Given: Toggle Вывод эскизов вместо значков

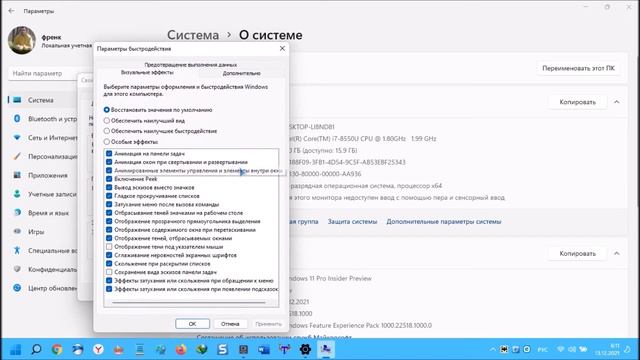Looking at the screenshot, I should click(x=109, y=187).
